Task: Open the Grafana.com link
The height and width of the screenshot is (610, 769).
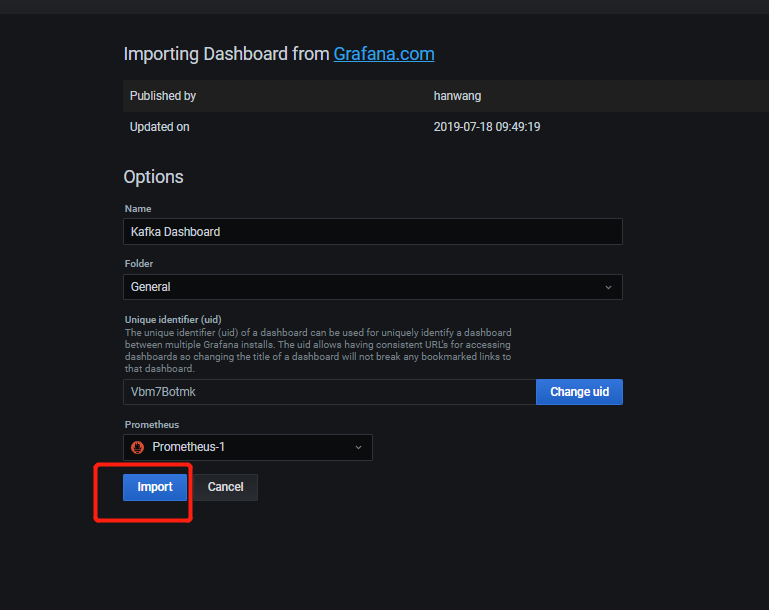Action: point(384,54)
